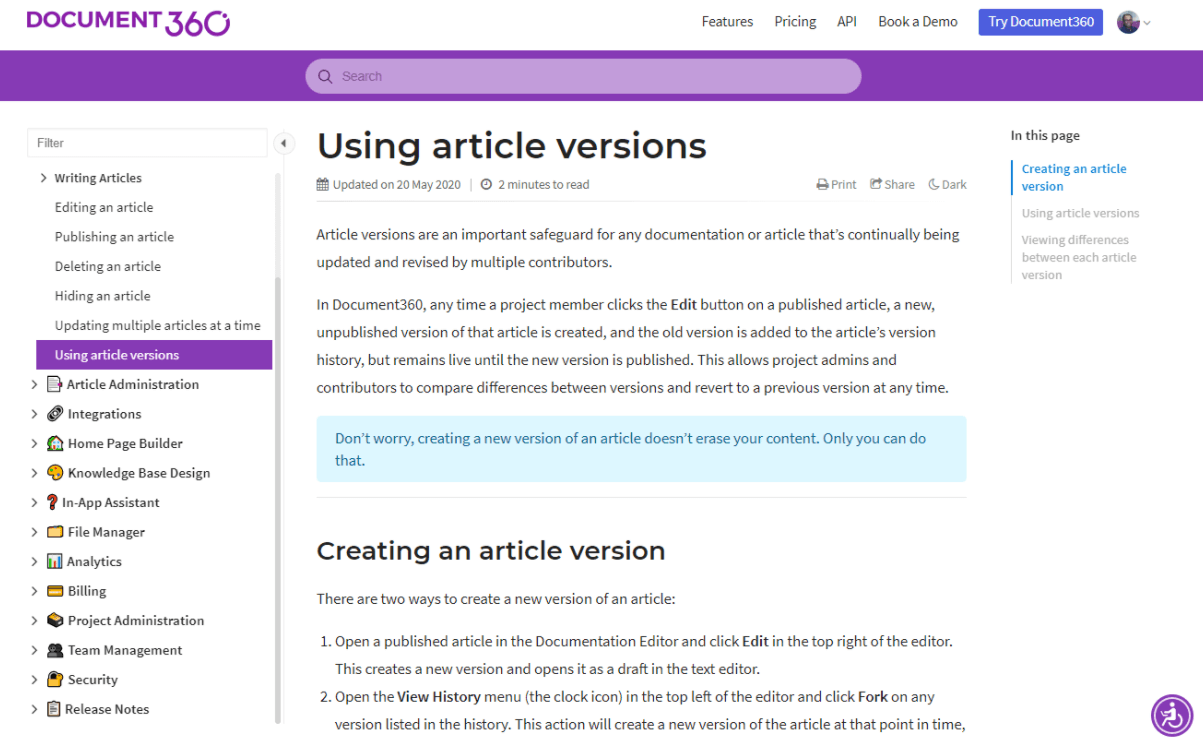Click the Share icon
Image resolution: width=1203 pixels, height=742 pixels.
pos(876,184)
